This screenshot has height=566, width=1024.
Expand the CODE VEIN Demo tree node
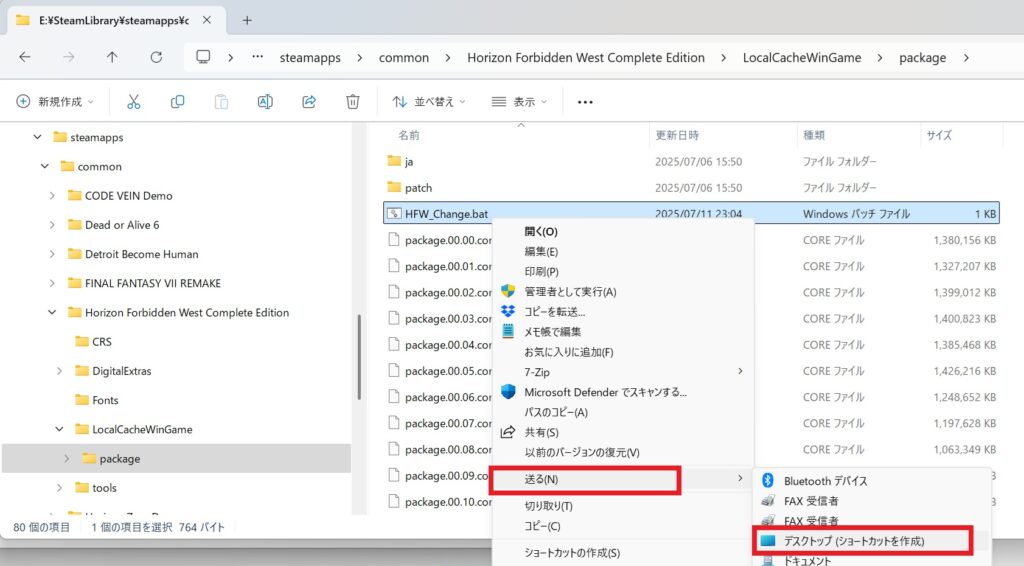pyautogui.click(x=52, y=196)
